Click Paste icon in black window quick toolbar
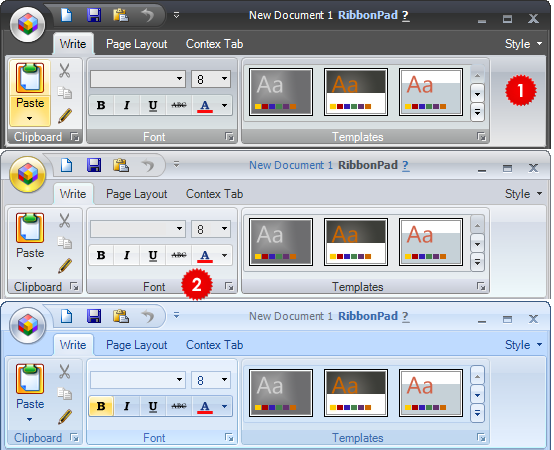554x450 pixels. point(120,15)
